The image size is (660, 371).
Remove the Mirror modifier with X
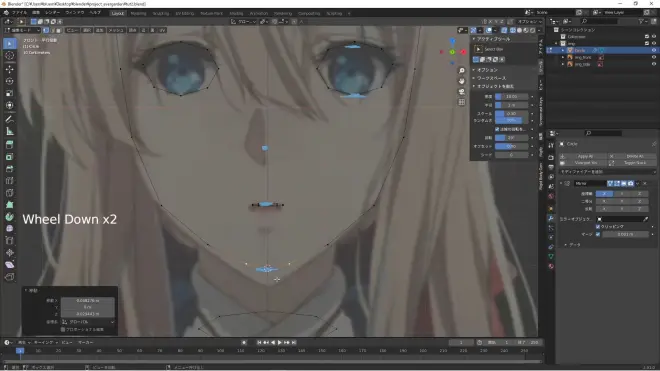[645, 184]
